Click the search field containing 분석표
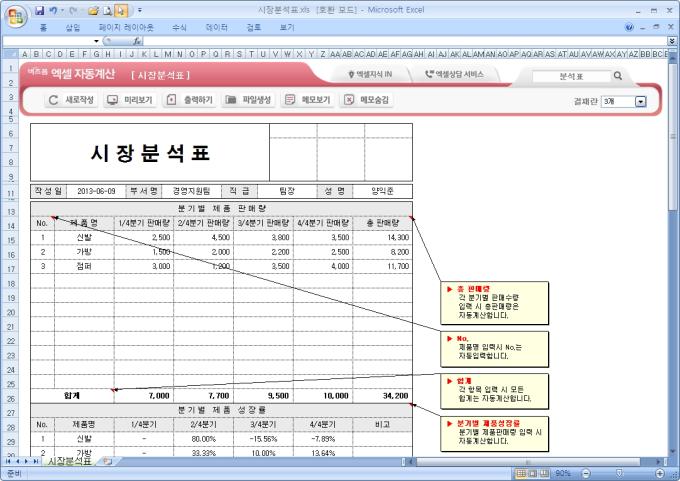The image size is (680, 481). [571, 76]
